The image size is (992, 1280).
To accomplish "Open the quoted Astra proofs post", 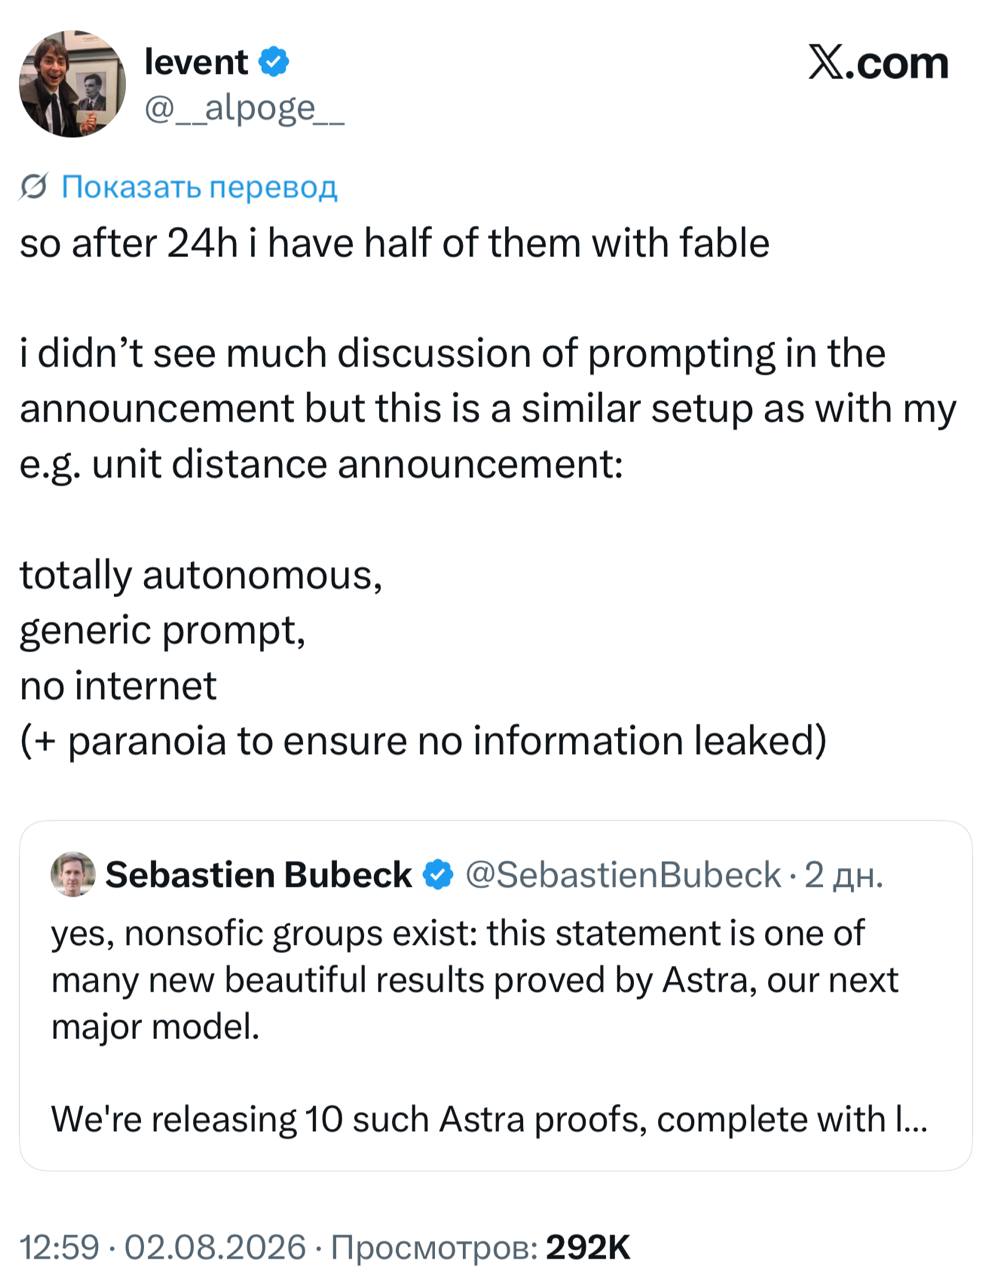I will pos(496,996).
